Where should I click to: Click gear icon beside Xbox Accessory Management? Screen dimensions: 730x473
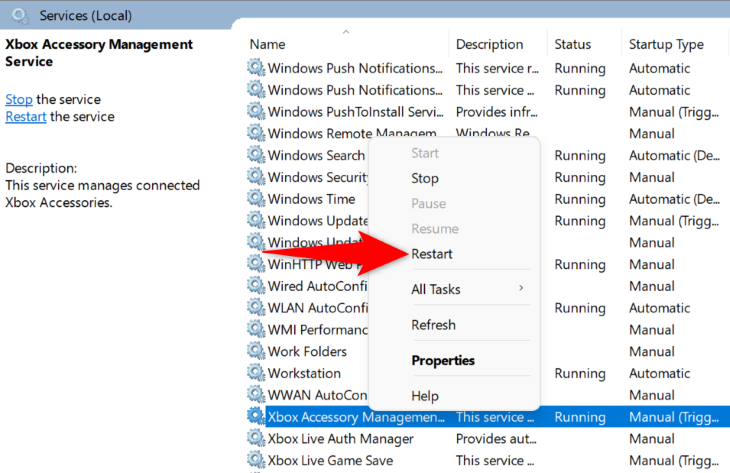coord(256,417)
